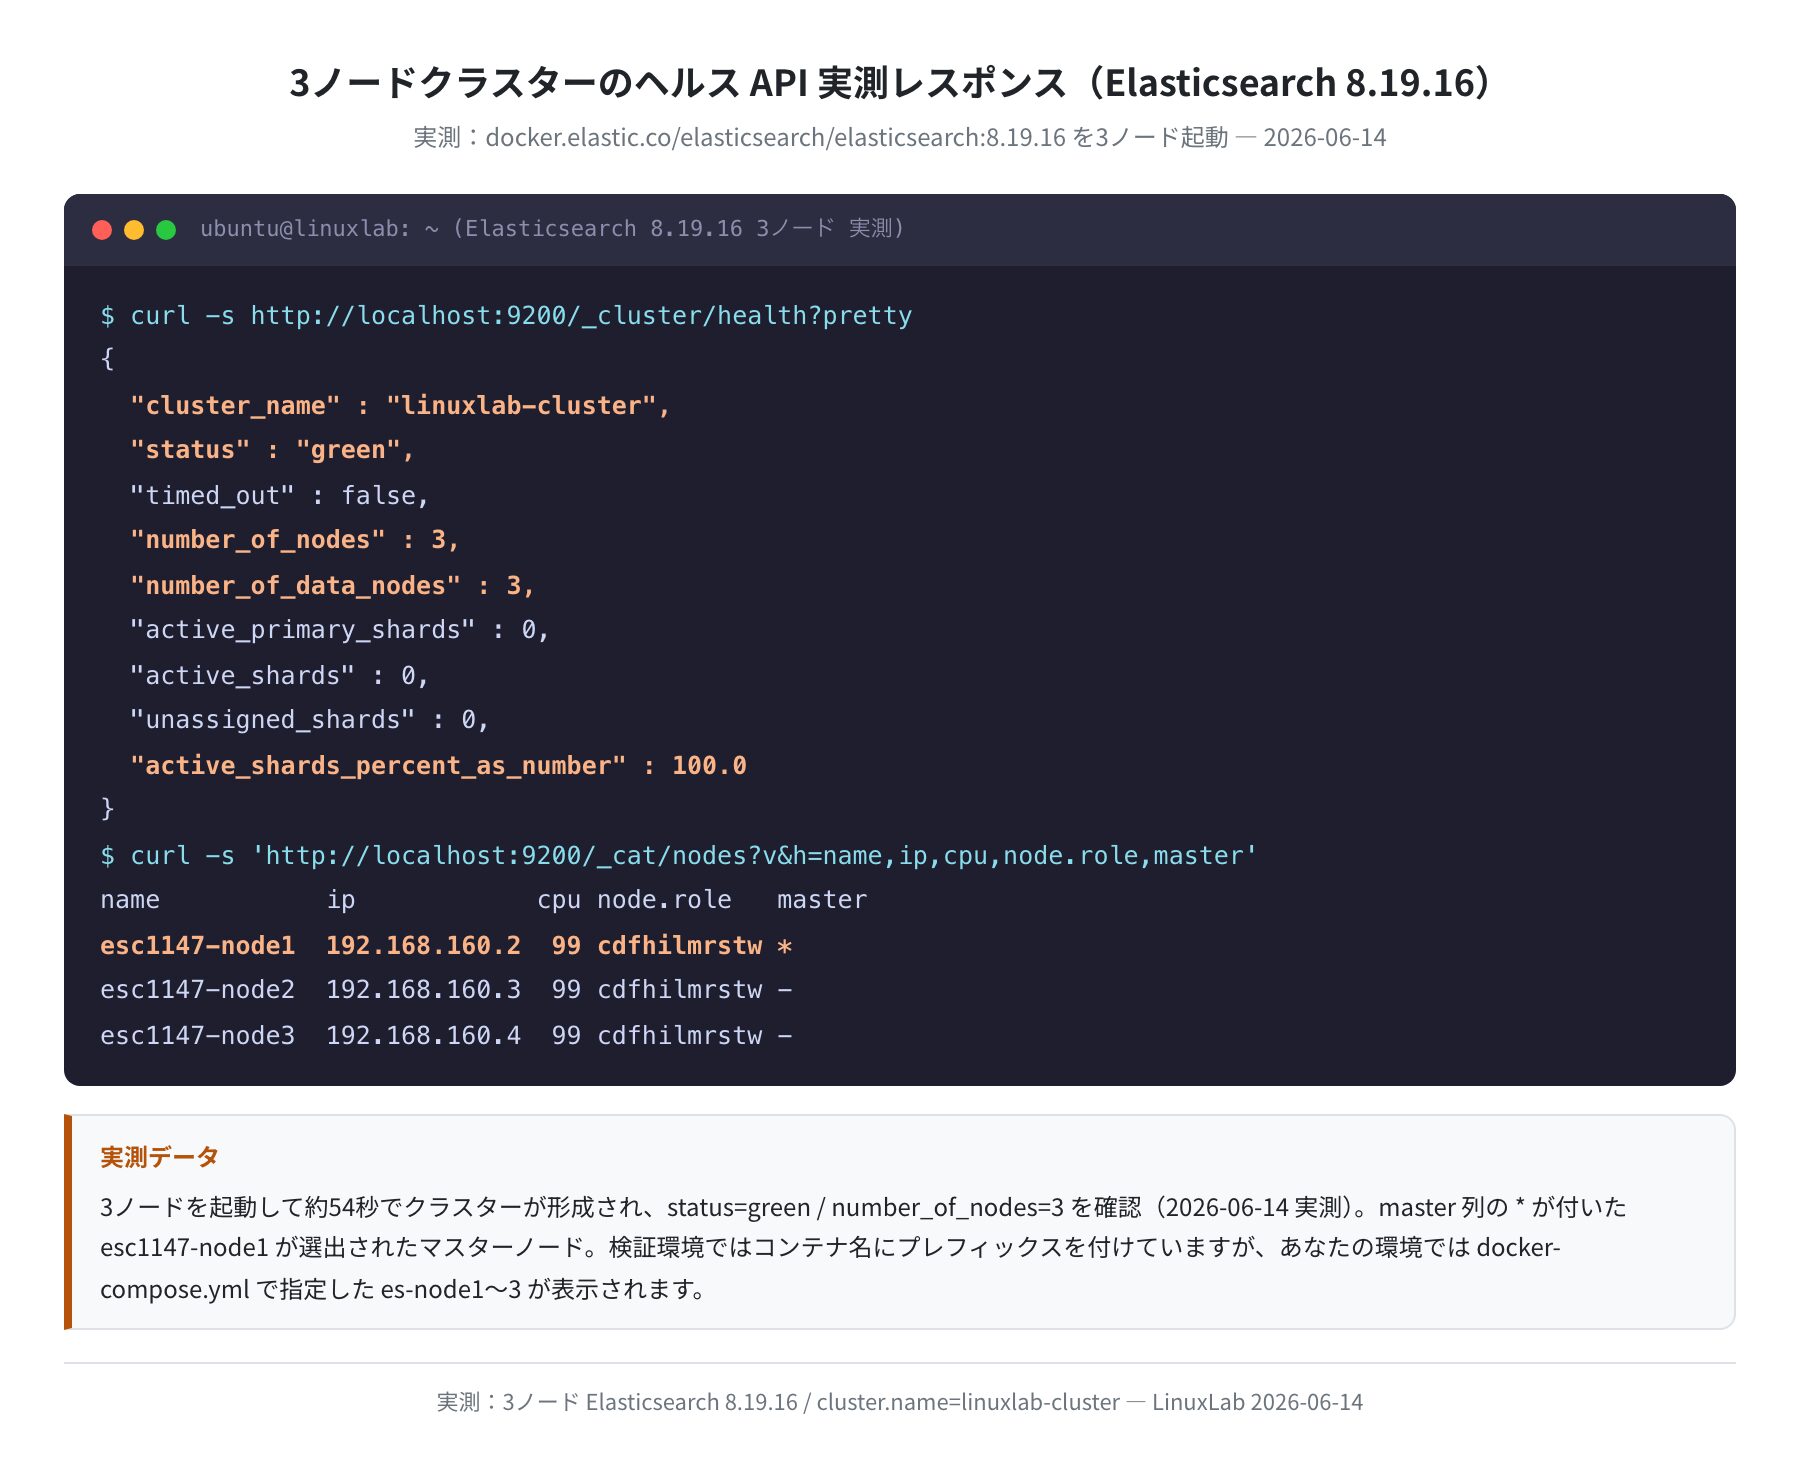Image resolution: width=1800 pixels, height=1458 pixels.
Task: Click the opening brace of the JSON response
Action: click(x=107, y=360)
